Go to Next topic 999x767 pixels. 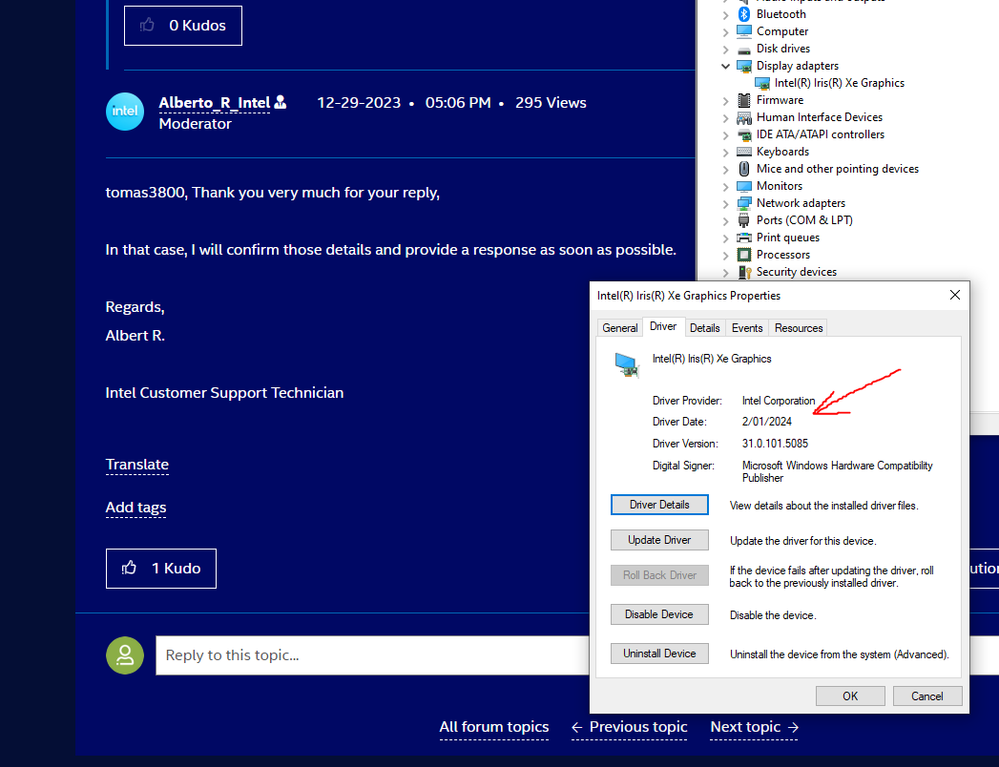point(754,727)
